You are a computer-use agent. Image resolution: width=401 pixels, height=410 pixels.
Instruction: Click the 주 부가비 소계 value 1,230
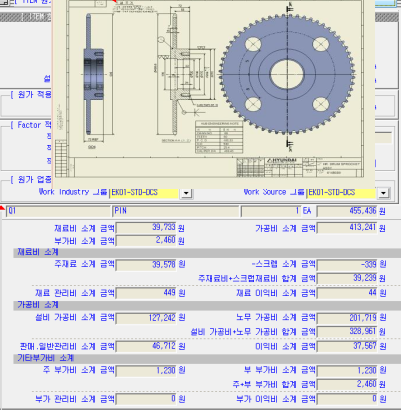(x=146, y=371)
